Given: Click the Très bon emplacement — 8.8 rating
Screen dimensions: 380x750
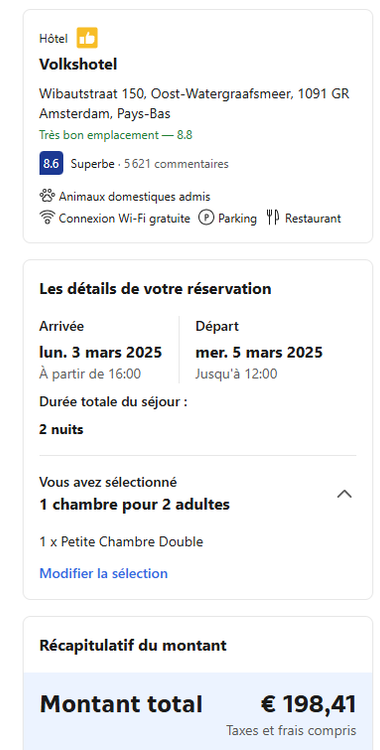Looking at the screenshot, I should coord(116,135).
